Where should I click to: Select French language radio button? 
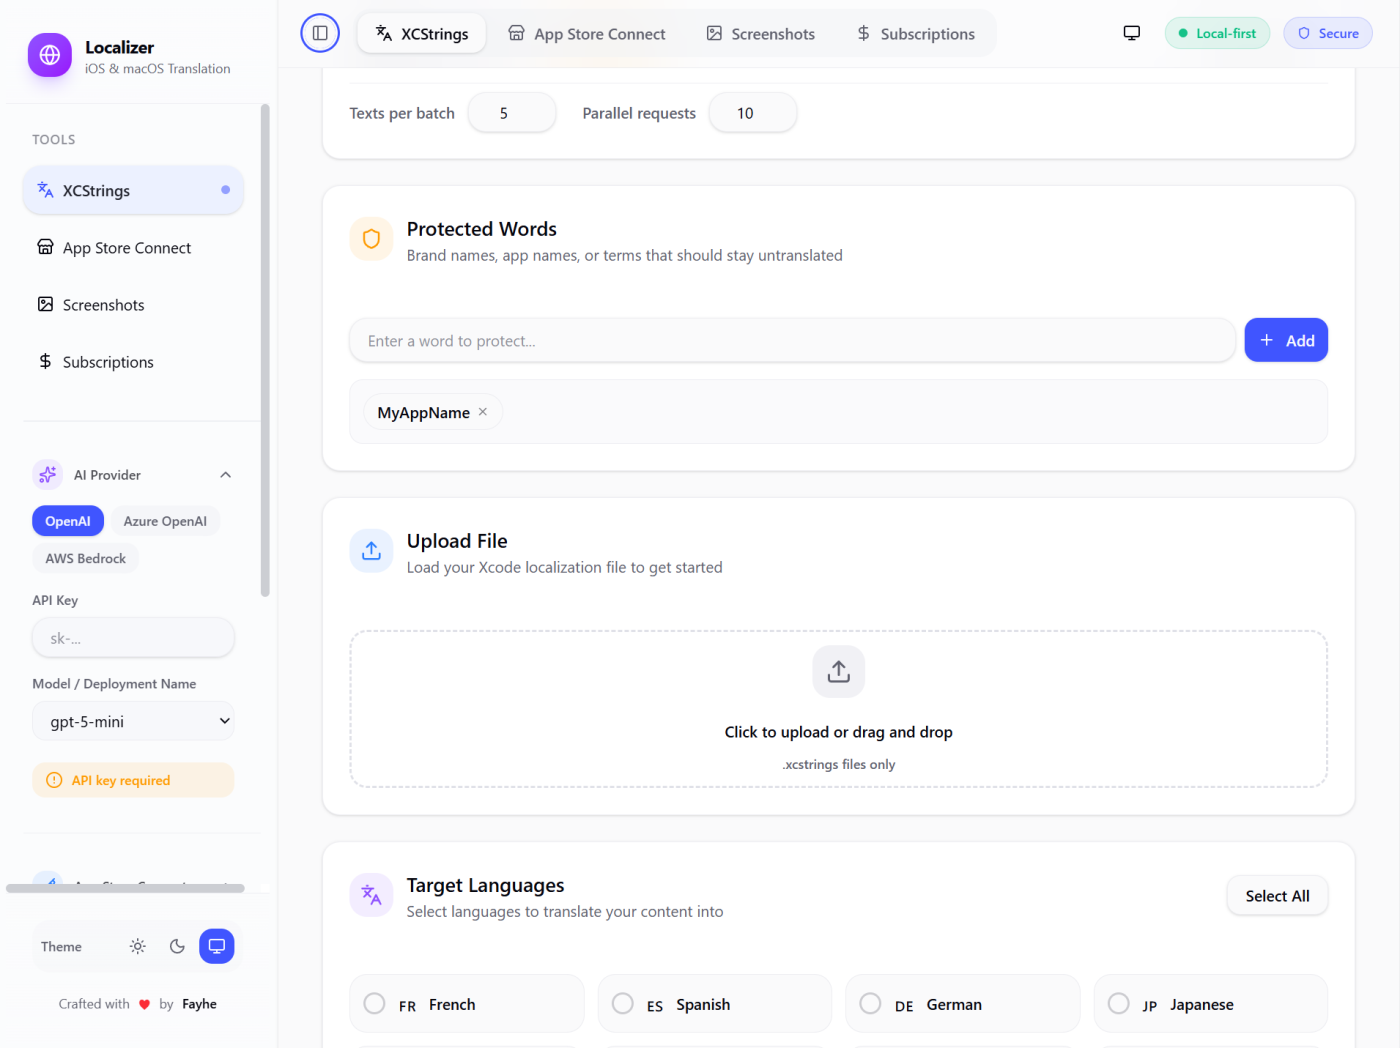(375, 1003)
